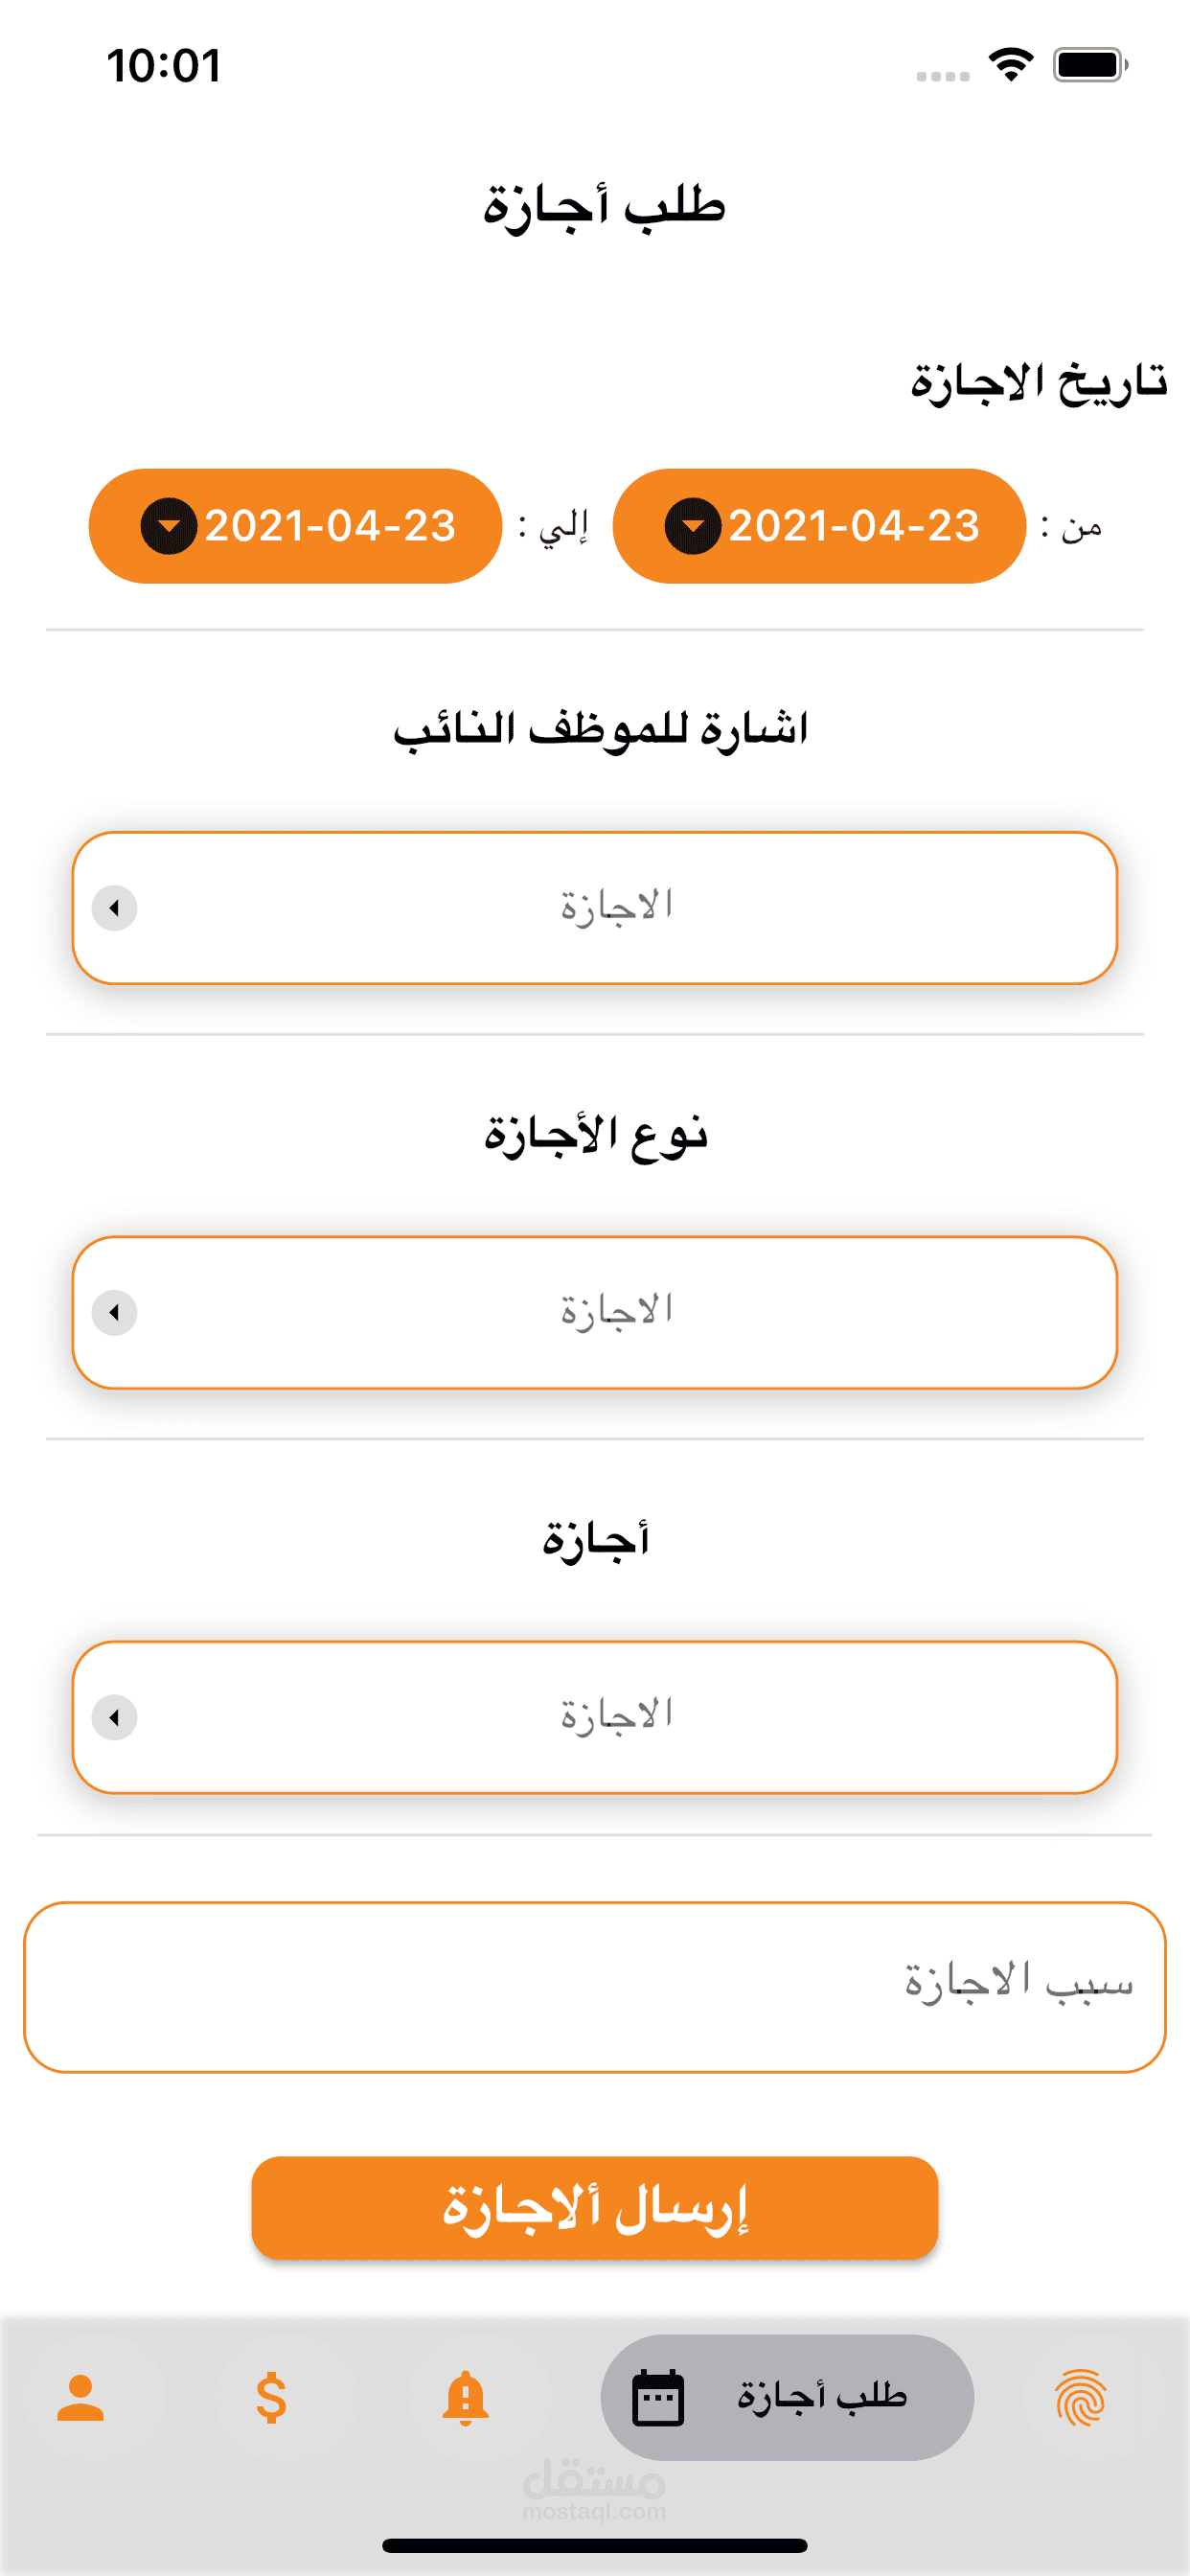Click arrow icon in substitute employee field
The image size is (1190, 2576).
point(114,908)
